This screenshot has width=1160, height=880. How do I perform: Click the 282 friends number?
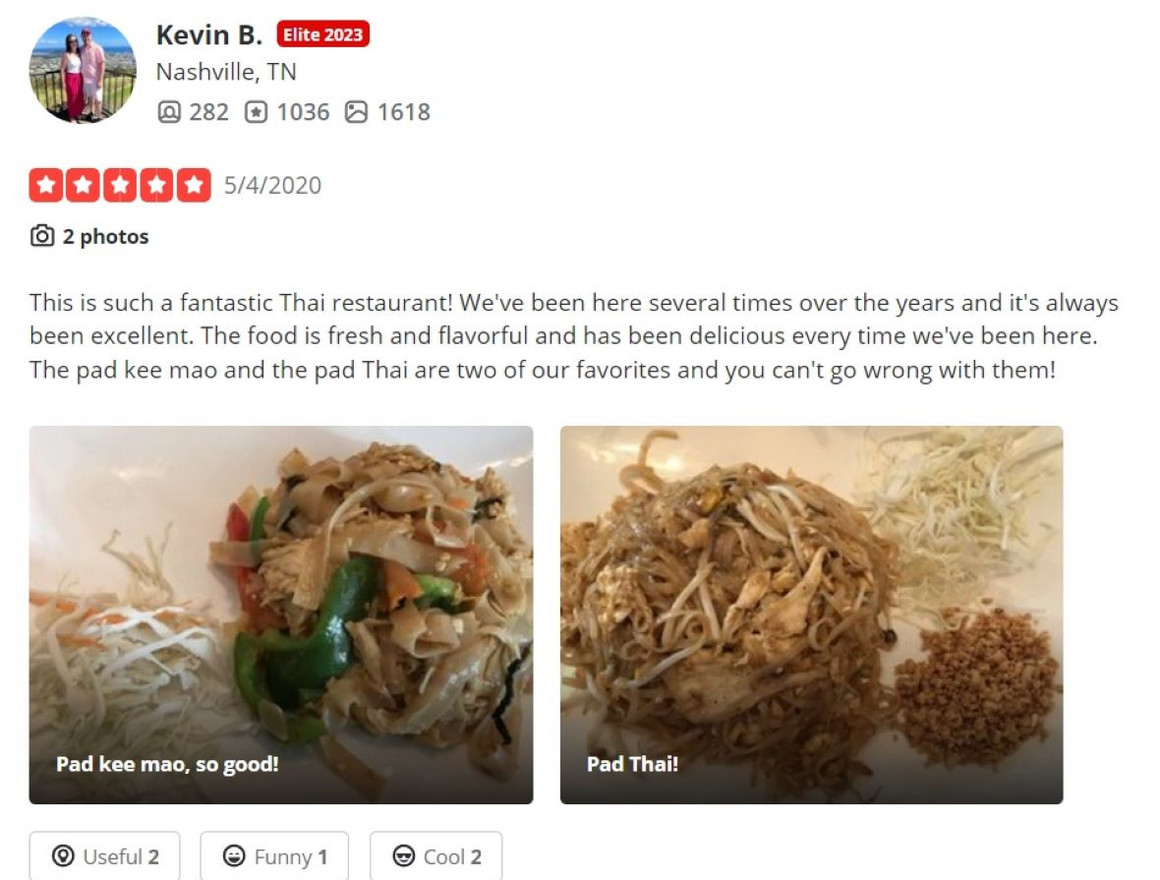[209, 112]
